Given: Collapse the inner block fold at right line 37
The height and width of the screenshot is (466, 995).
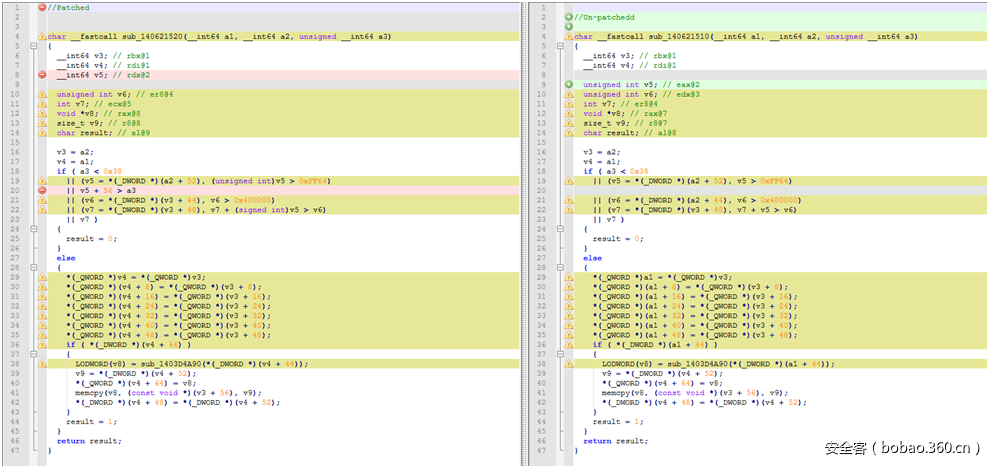Looking at the screenshot, I should click(x=561, y=354).
